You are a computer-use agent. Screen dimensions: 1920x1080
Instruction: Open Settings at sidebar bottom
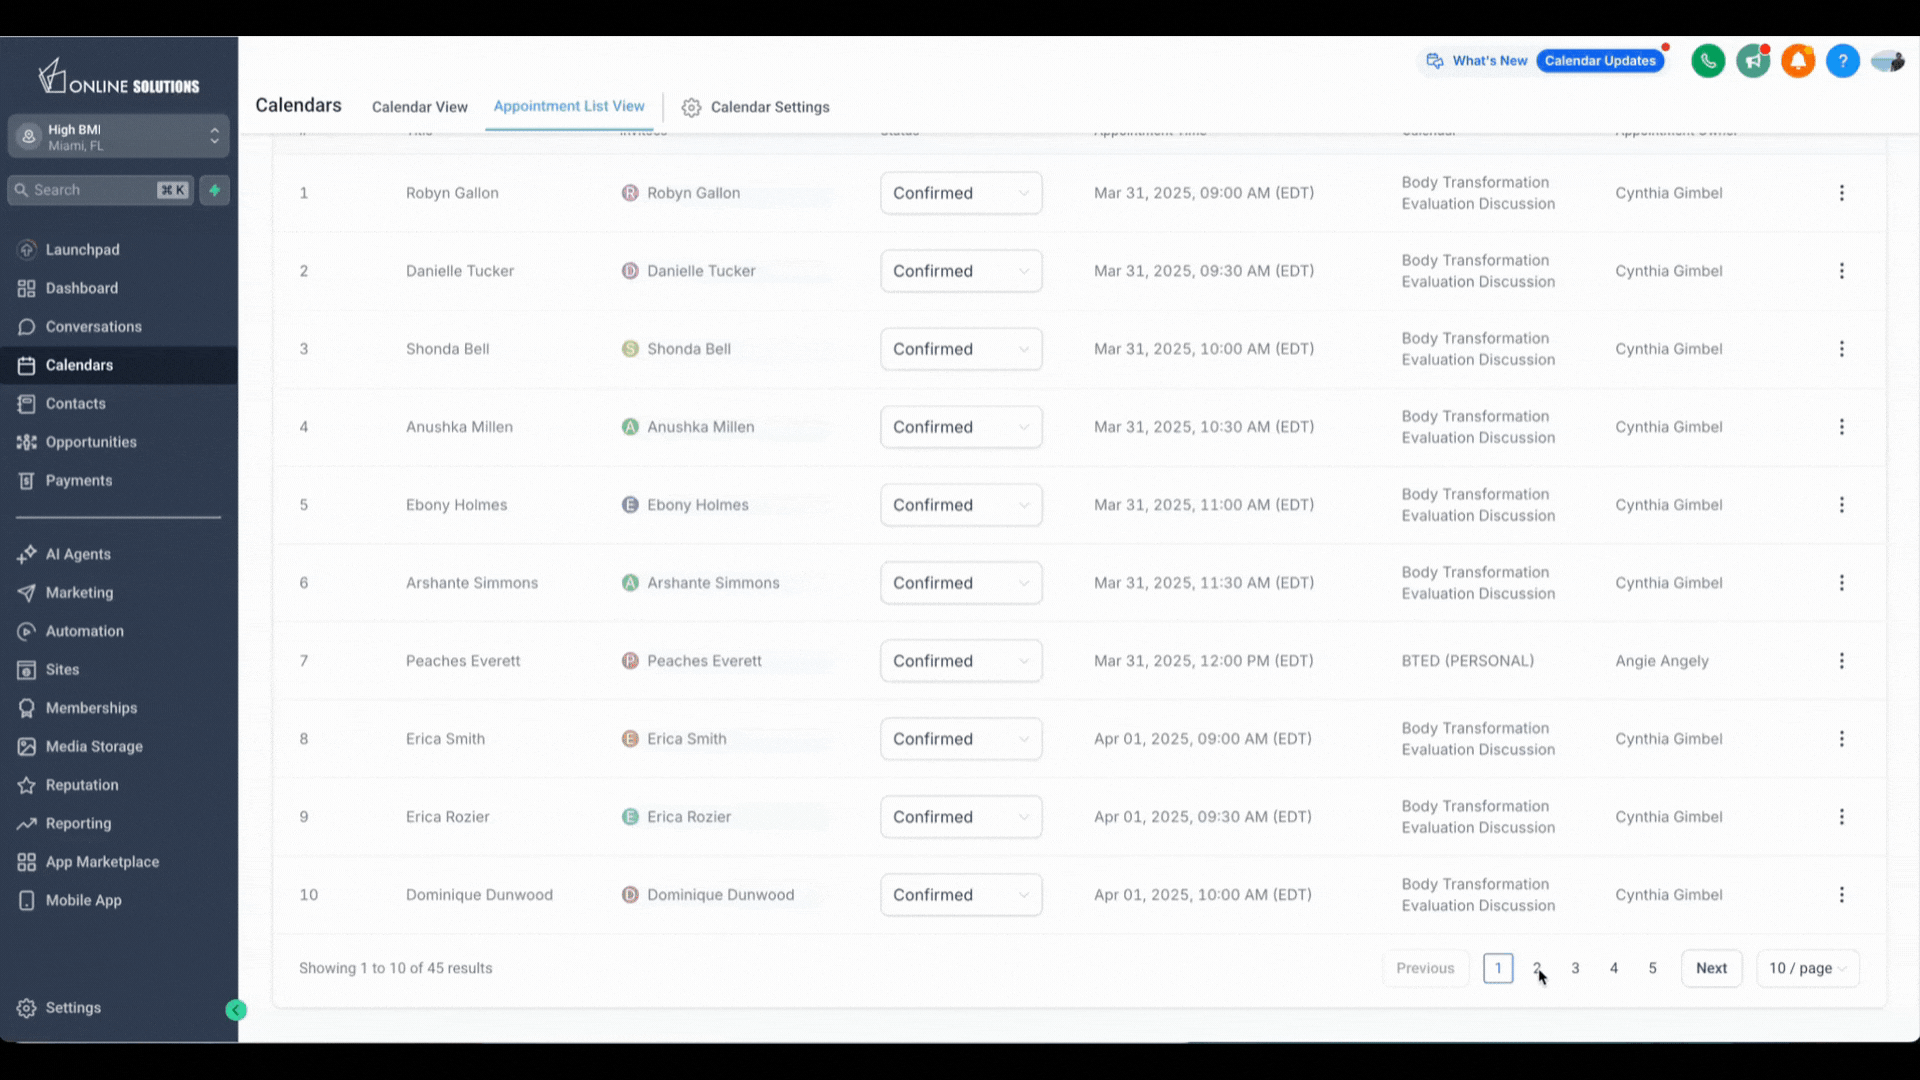pyautogui.click(x=118, y=1008)
